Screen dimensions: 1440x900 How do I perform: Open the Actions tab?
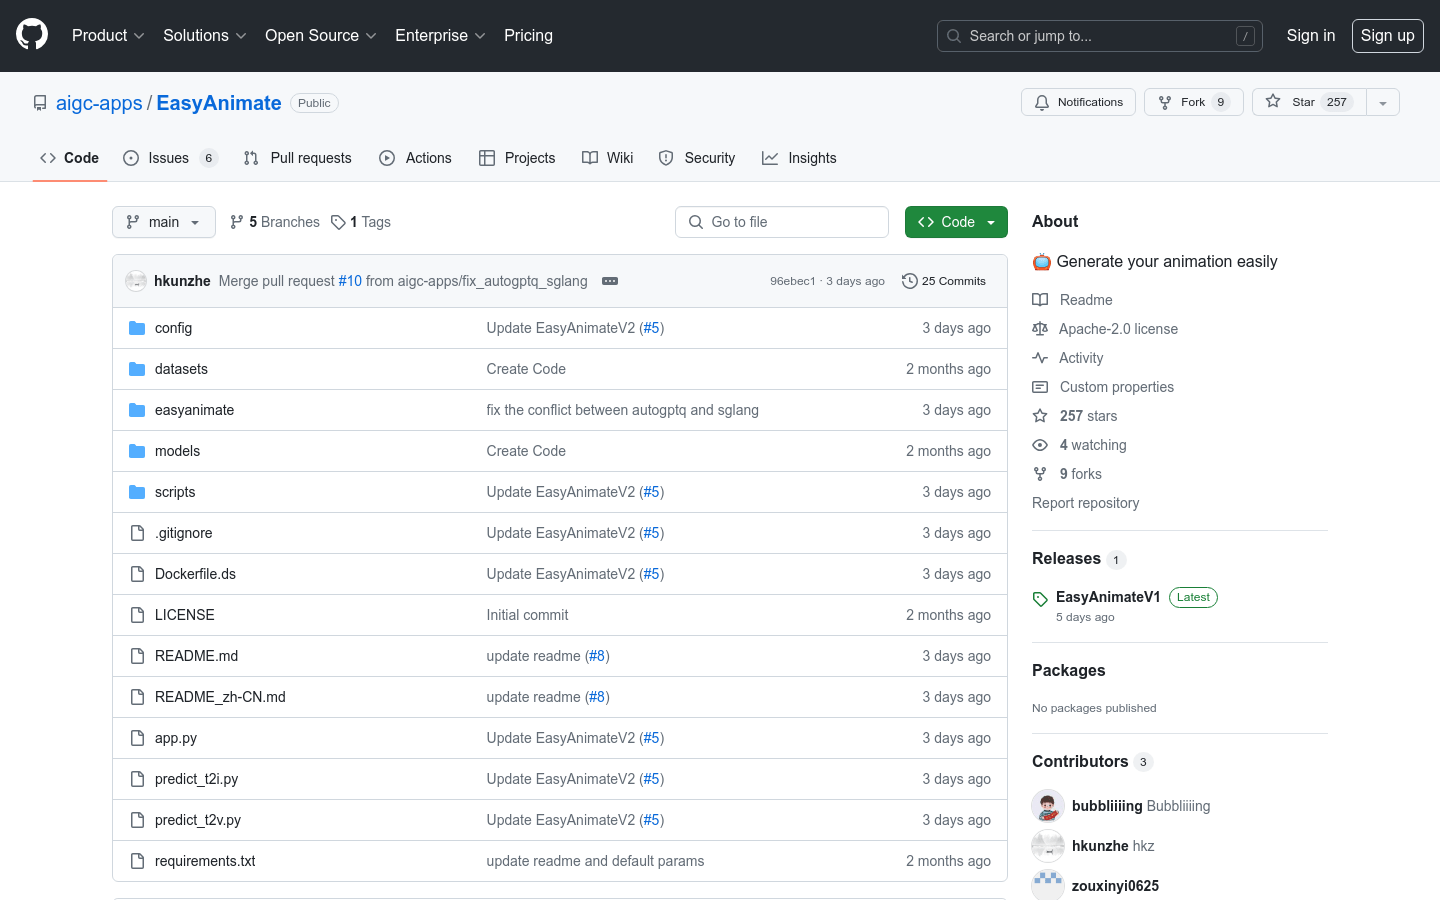415,158
